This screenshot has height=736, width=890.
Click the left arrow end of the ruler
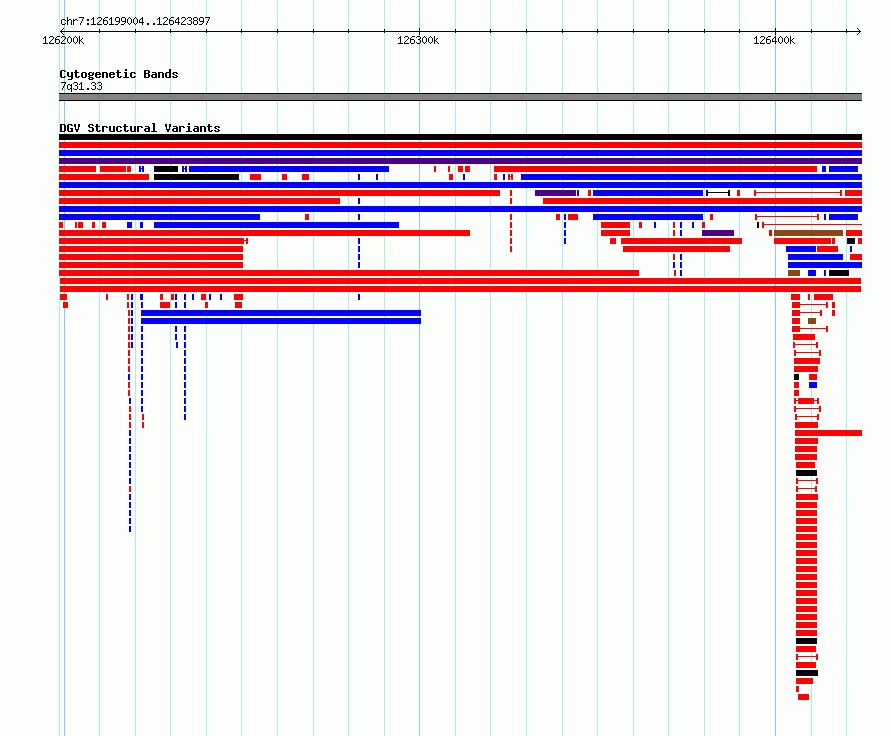(62, 32)
